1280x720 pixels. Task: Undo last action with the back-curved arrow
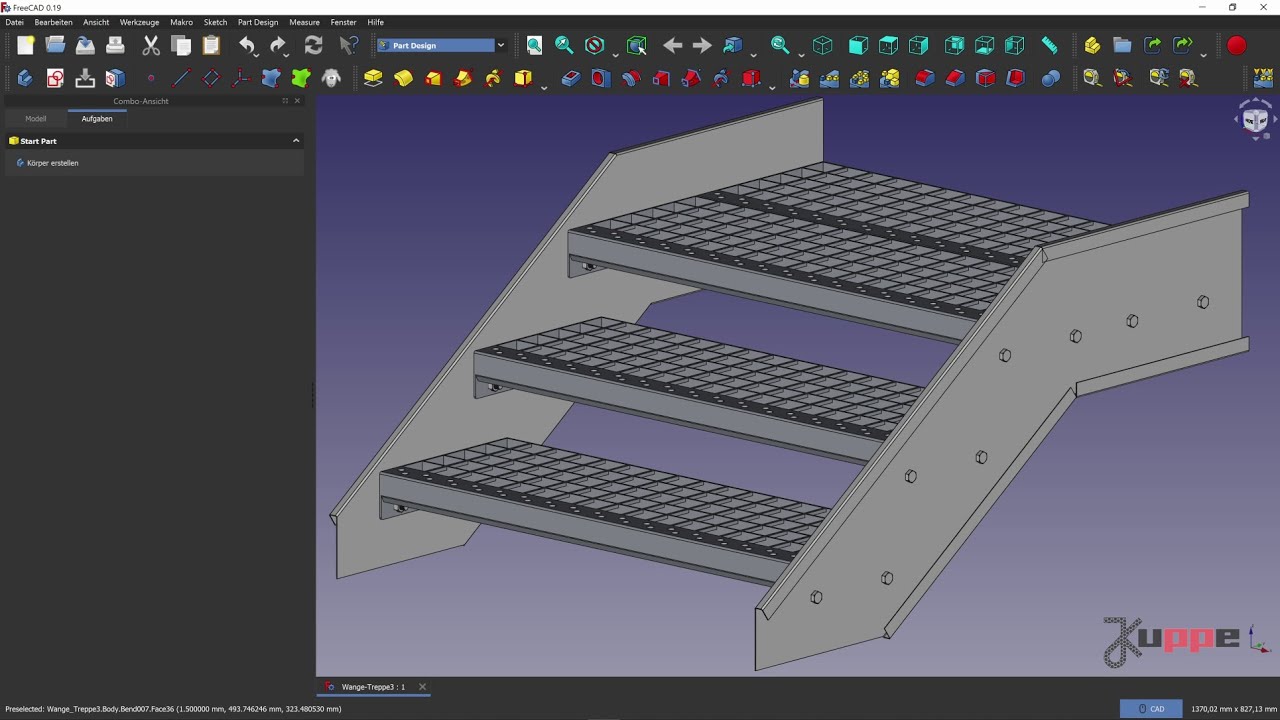(x=246, y=45)
